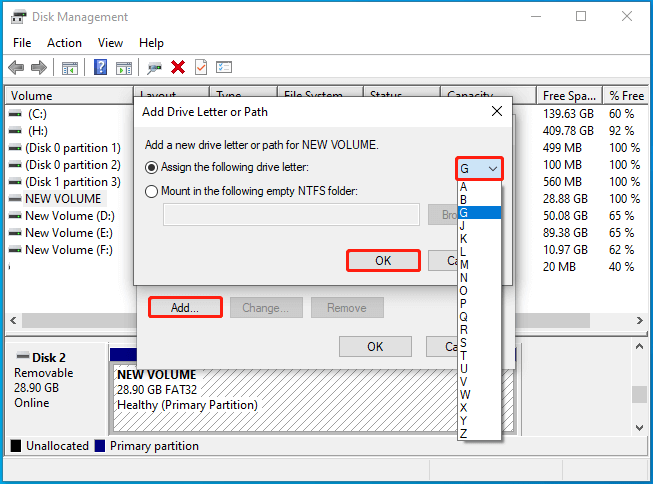The image size is (653, 484).
Task: Click OK in Add Drive Letter dialog
Action: point(383,261)
